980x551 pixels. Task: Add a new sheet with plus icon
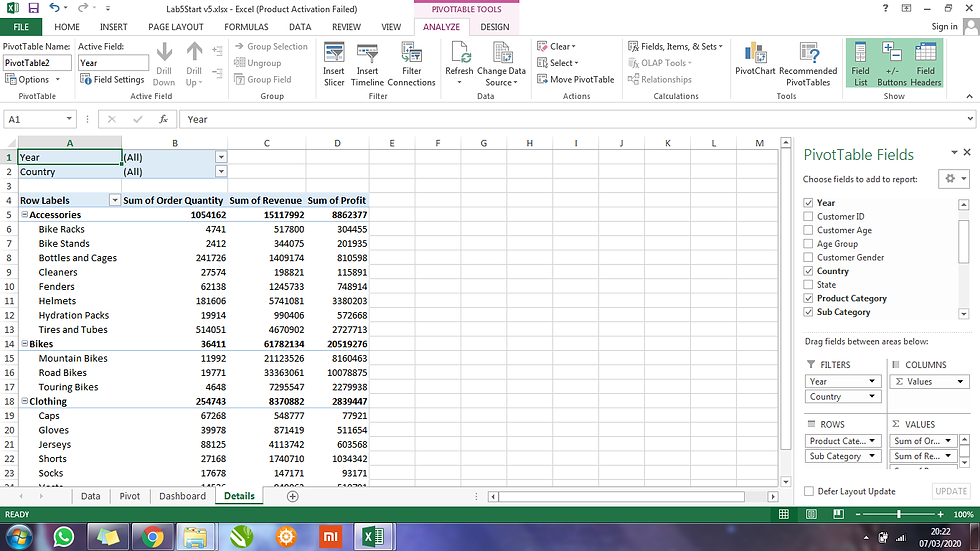point(292,496)
